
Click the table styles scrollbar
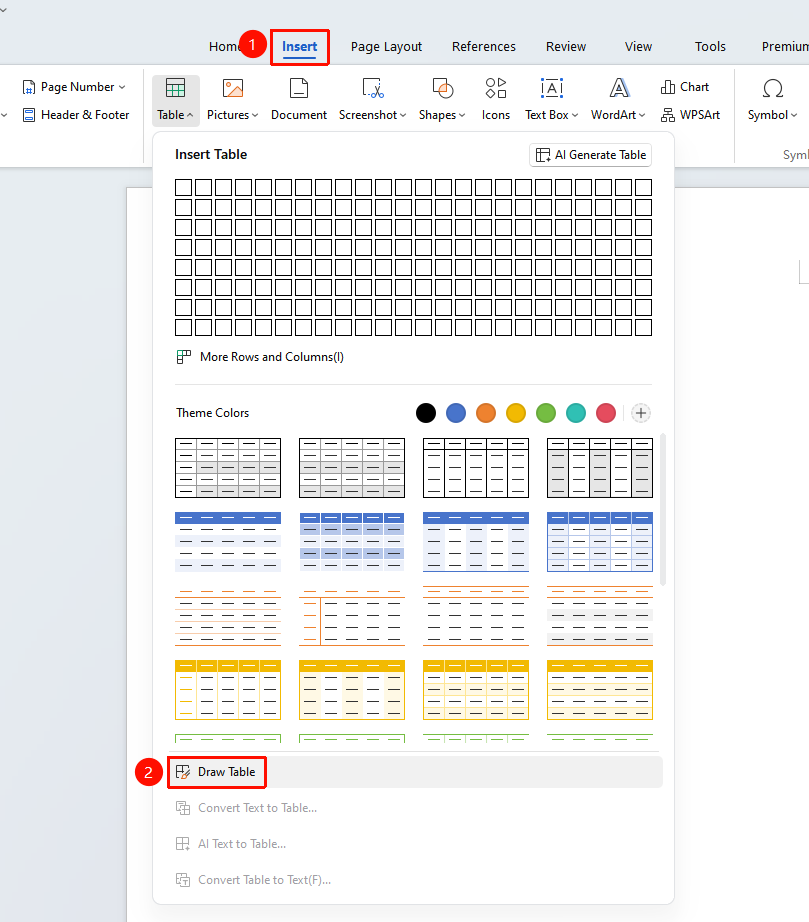tap(663, 510)
